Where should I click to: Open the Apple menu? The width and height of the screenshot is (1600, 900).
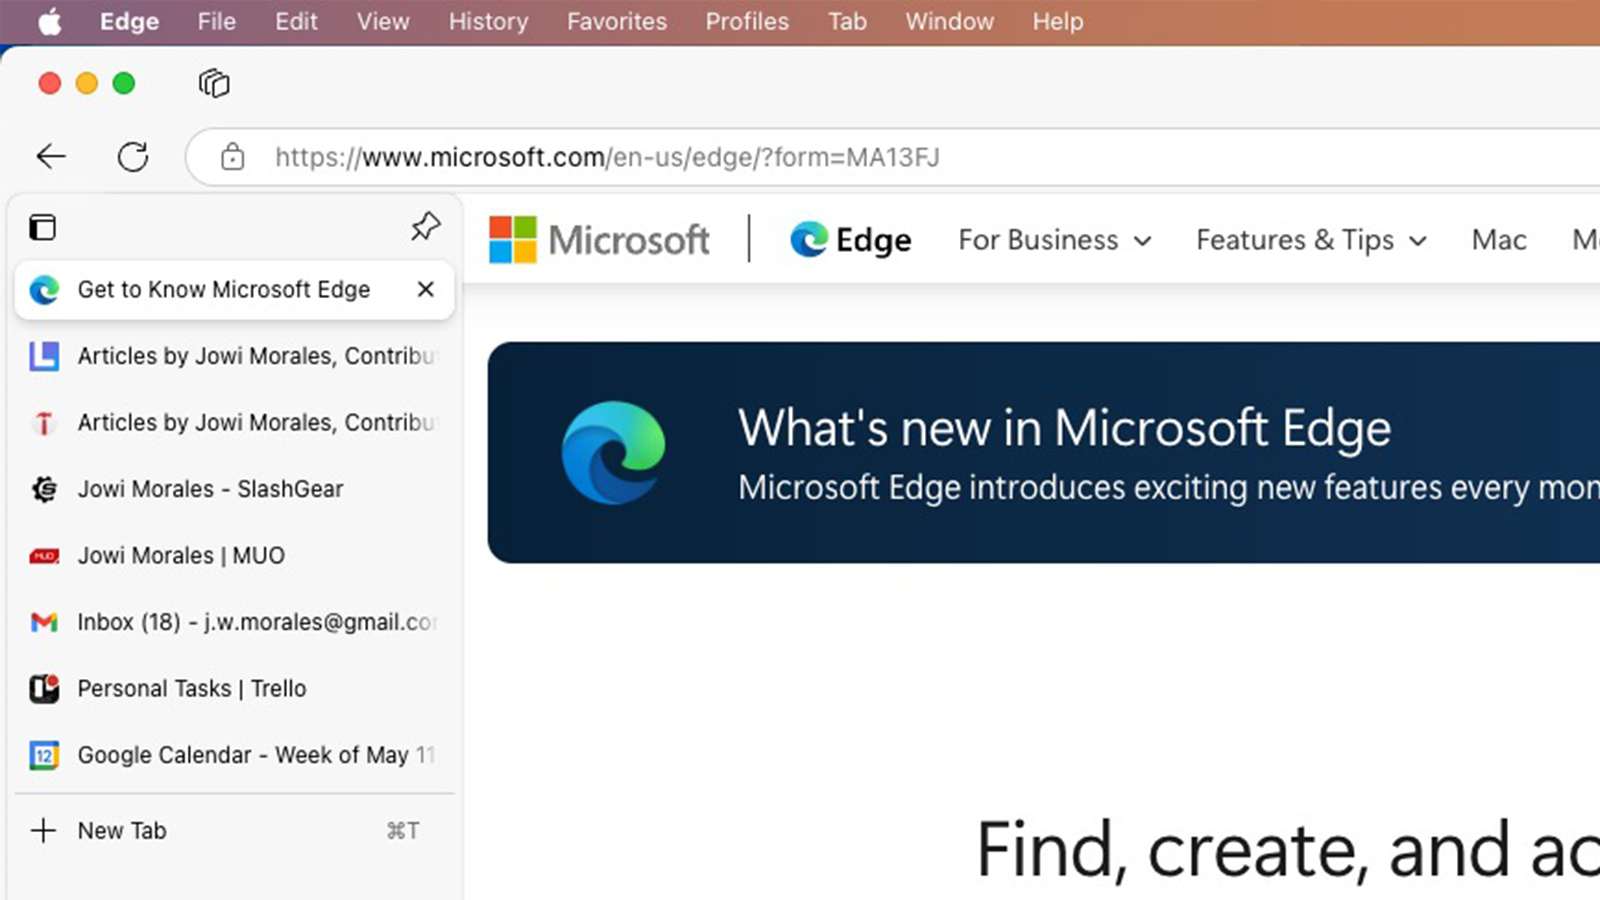(x=49, y=22)
